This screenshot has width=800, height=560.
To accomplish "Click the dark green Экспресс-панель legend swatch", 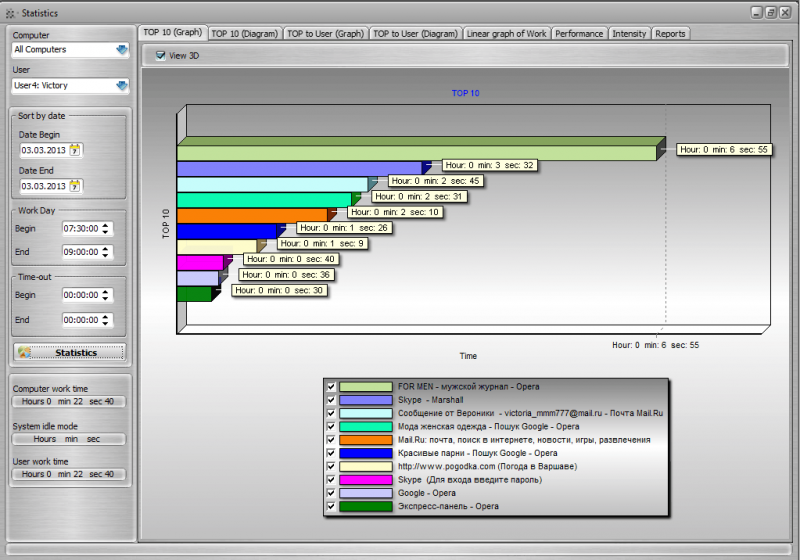I will click(x=366, y=506).
